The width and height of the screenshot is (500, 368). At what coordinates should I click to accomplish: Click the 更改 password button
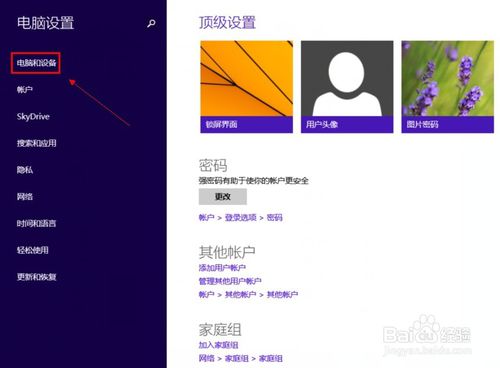coord(223,197)
